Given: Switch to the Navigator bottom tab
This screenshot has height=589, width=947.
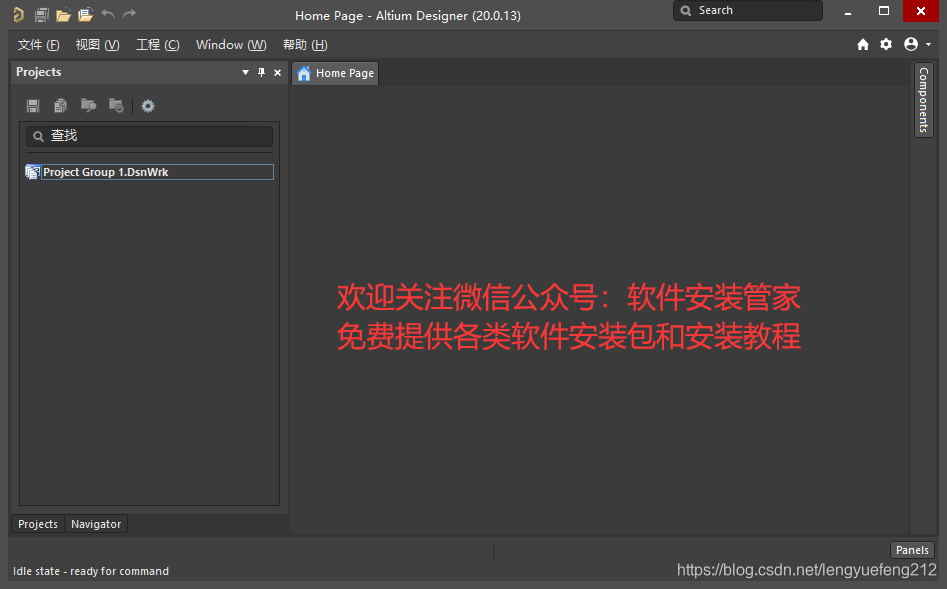Looking at the screenshot, I should coord(96,524).
